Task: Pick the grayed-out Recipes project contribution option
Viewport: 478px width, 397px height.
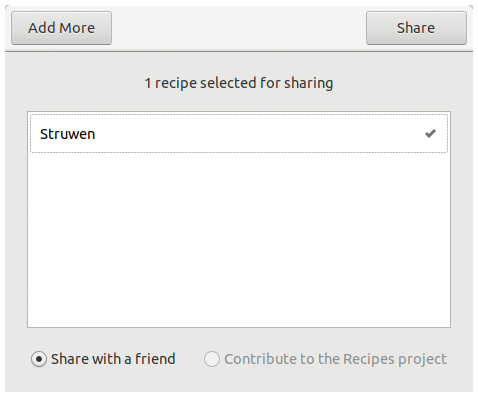Action: click(212, 359)
